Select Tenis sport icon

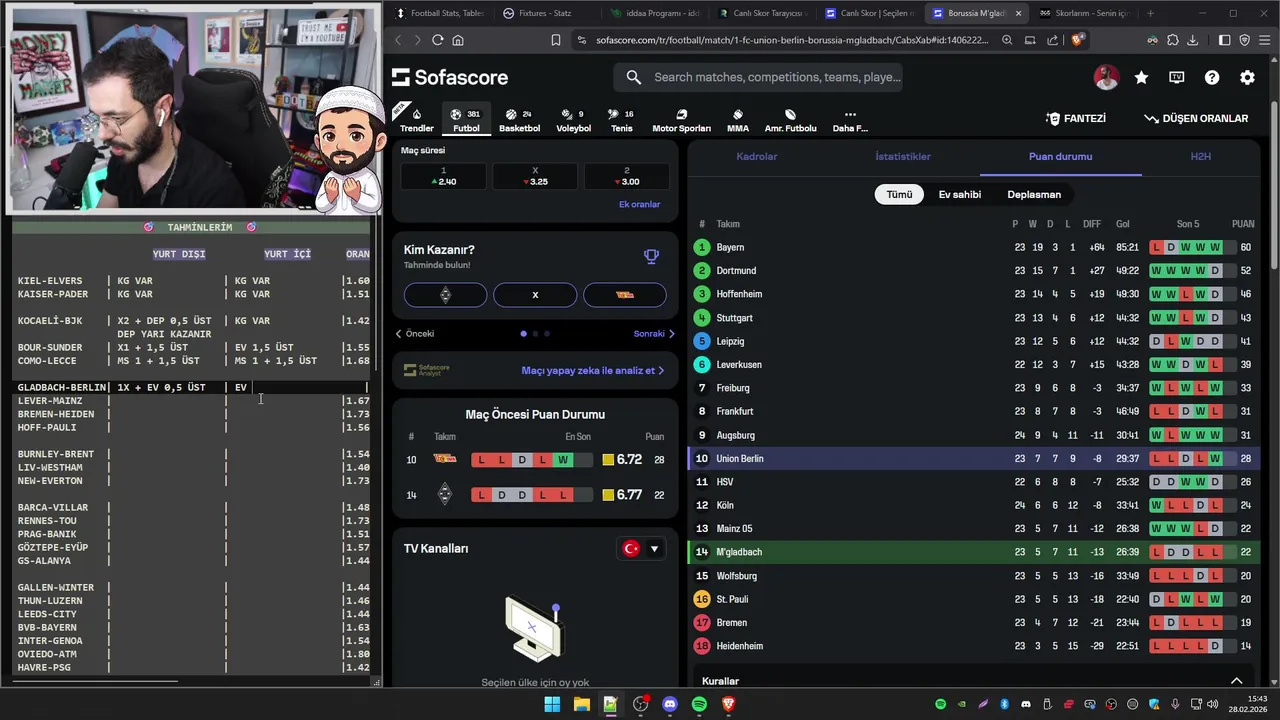pyautogui.click(x=622, y=120)
